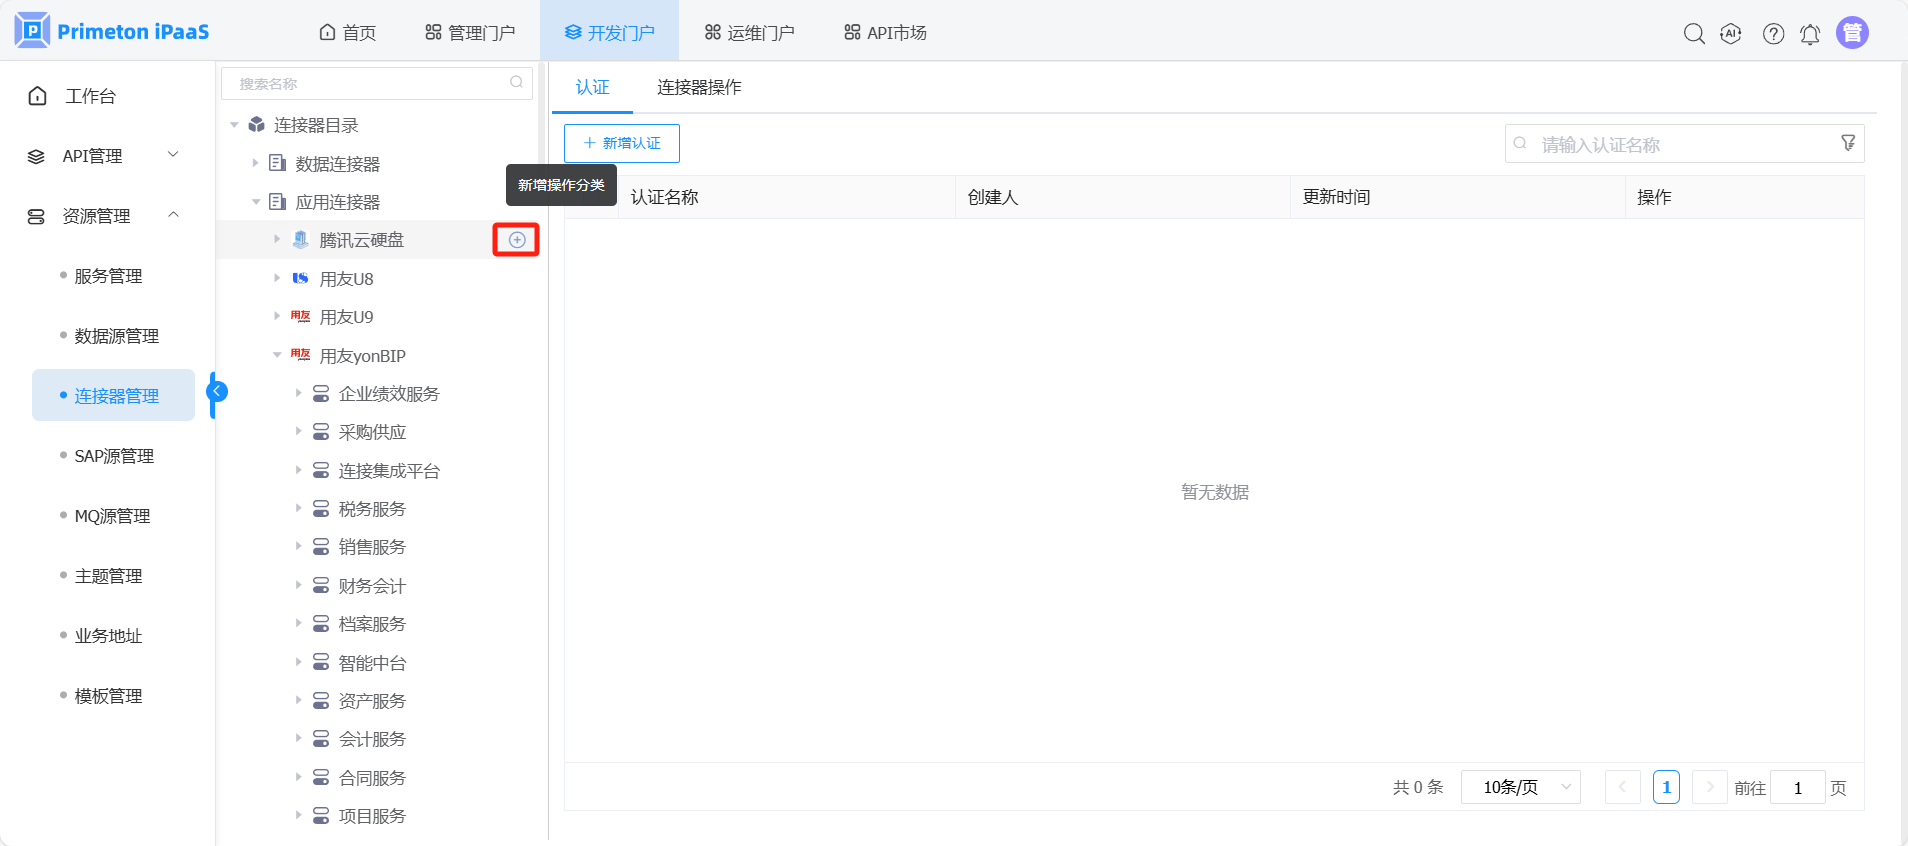Collapse the 用友yonBIP tree node
Screen dimensions: 1908x846
pyautogui.click(x=278, y=355)
